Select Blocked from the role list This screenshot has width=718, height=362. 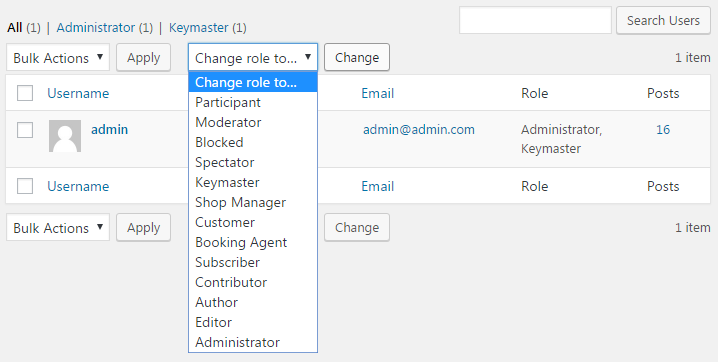(253, 142)
